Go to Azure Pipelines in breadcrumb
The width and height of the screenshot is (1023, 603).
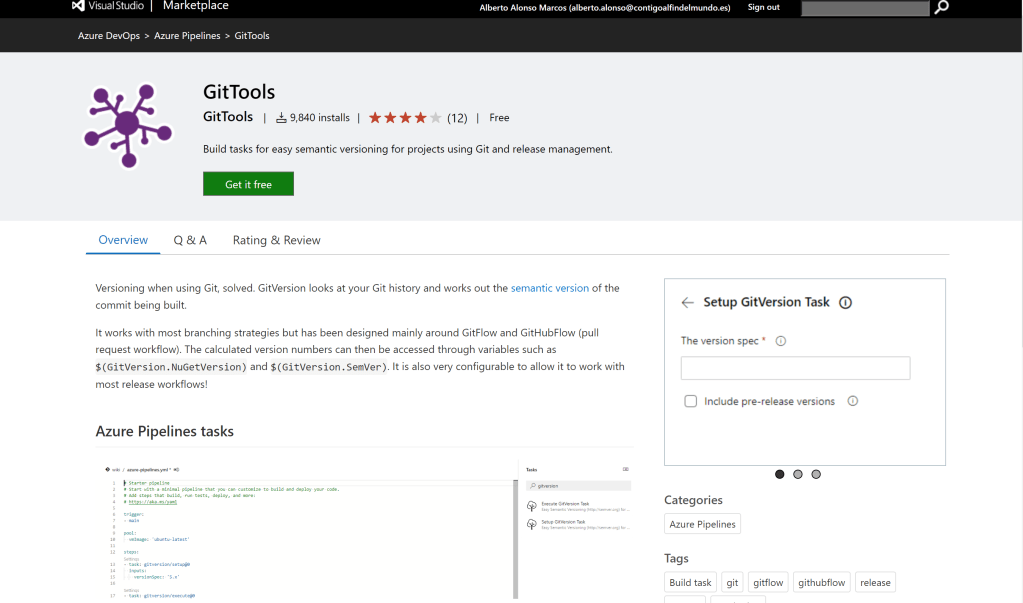tap(187, 36)
